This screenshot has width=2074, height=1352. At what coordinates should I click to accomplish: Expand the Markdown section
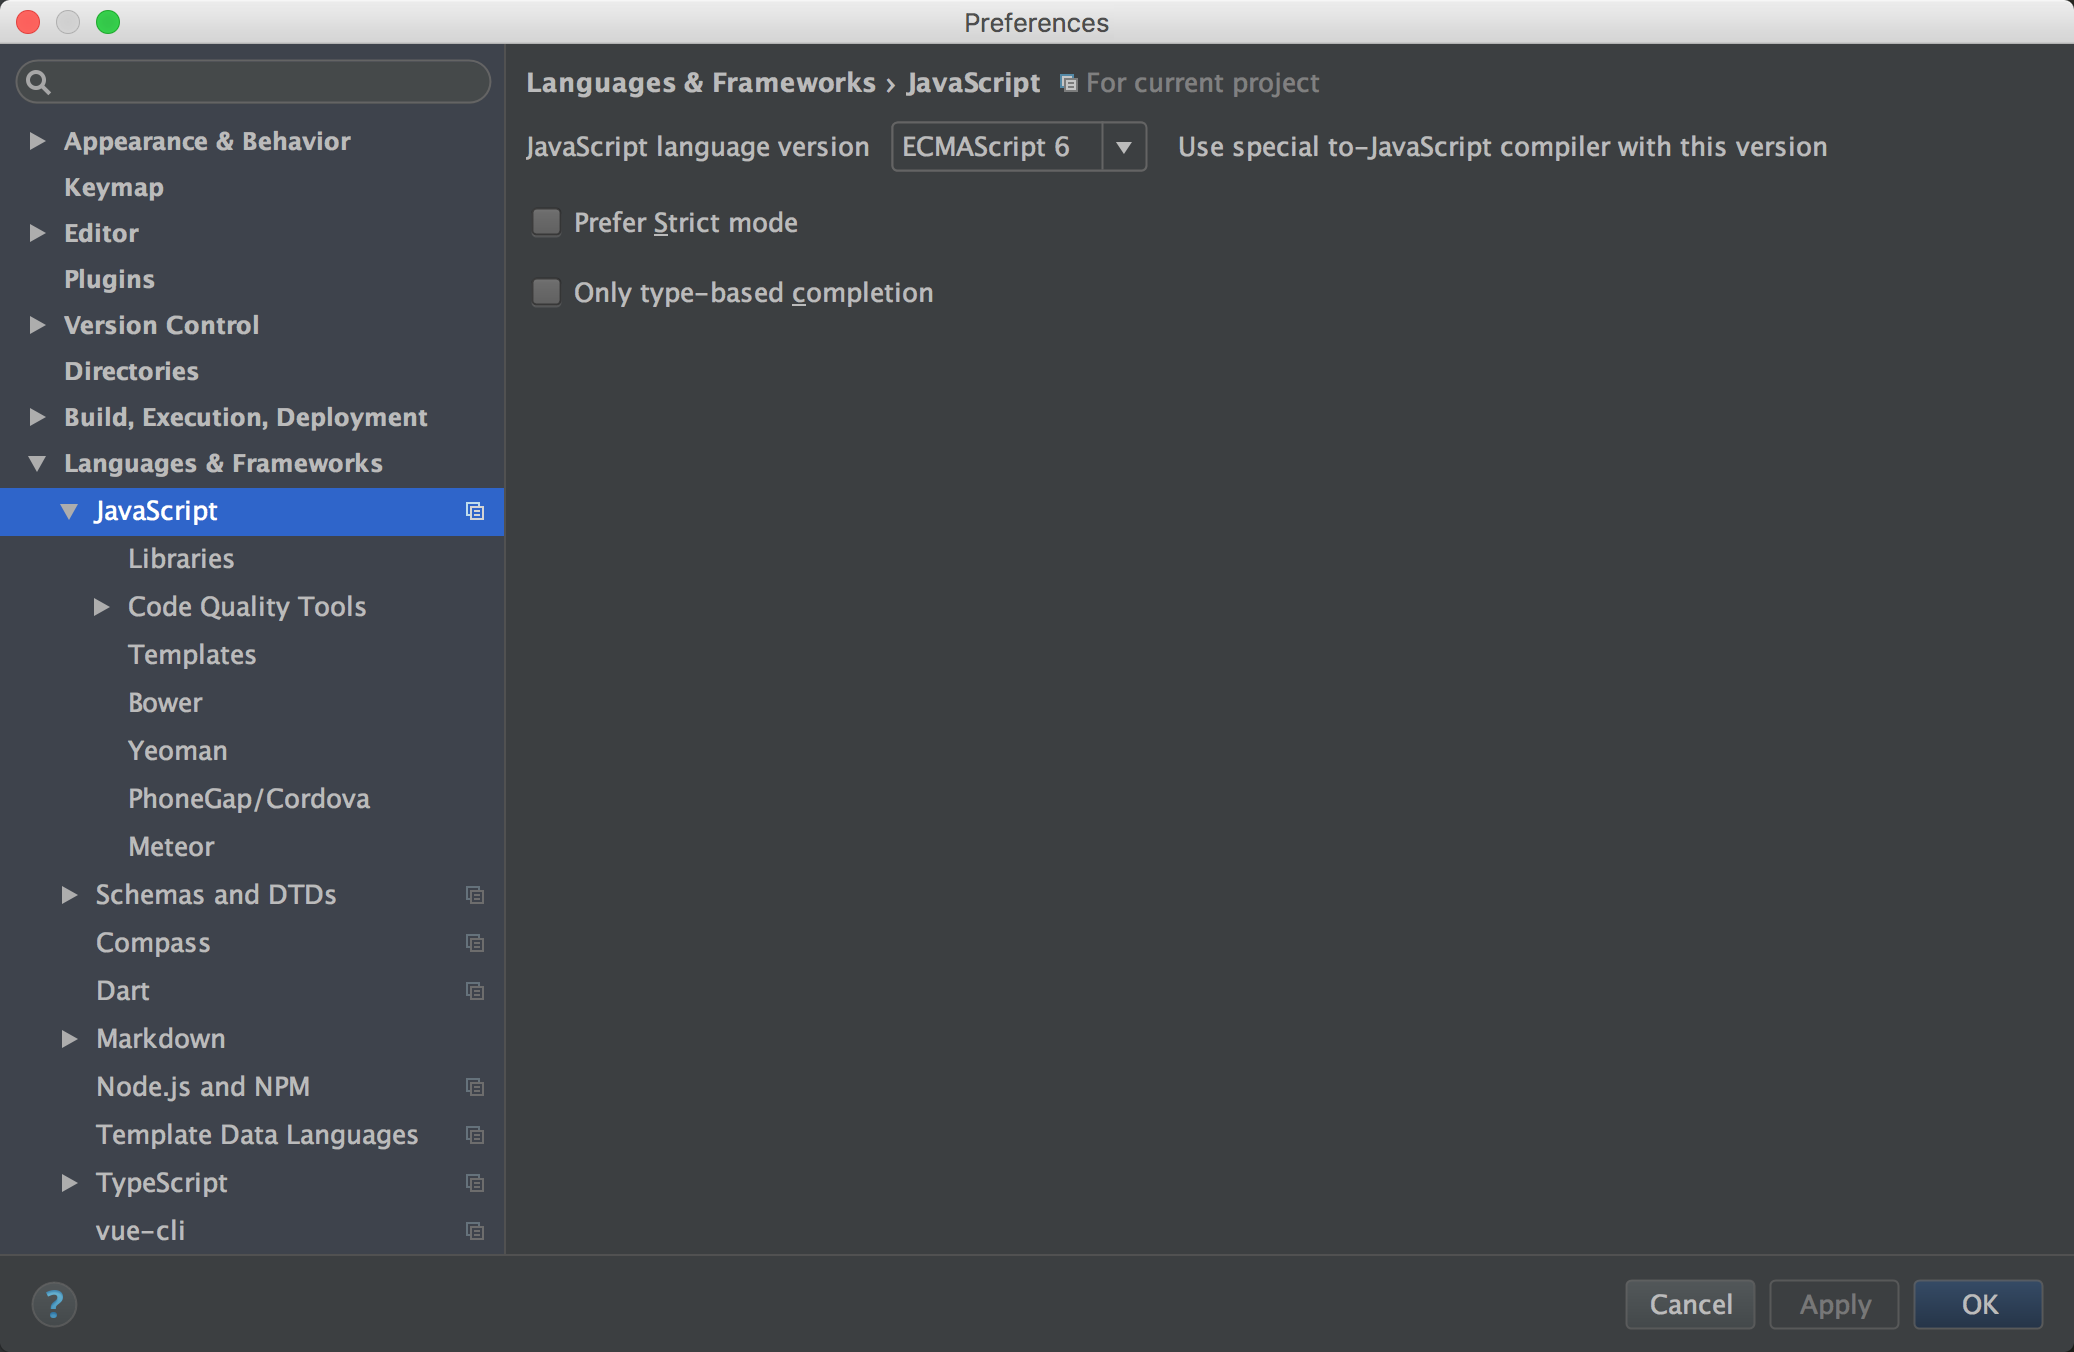(x=71, y=1039)
